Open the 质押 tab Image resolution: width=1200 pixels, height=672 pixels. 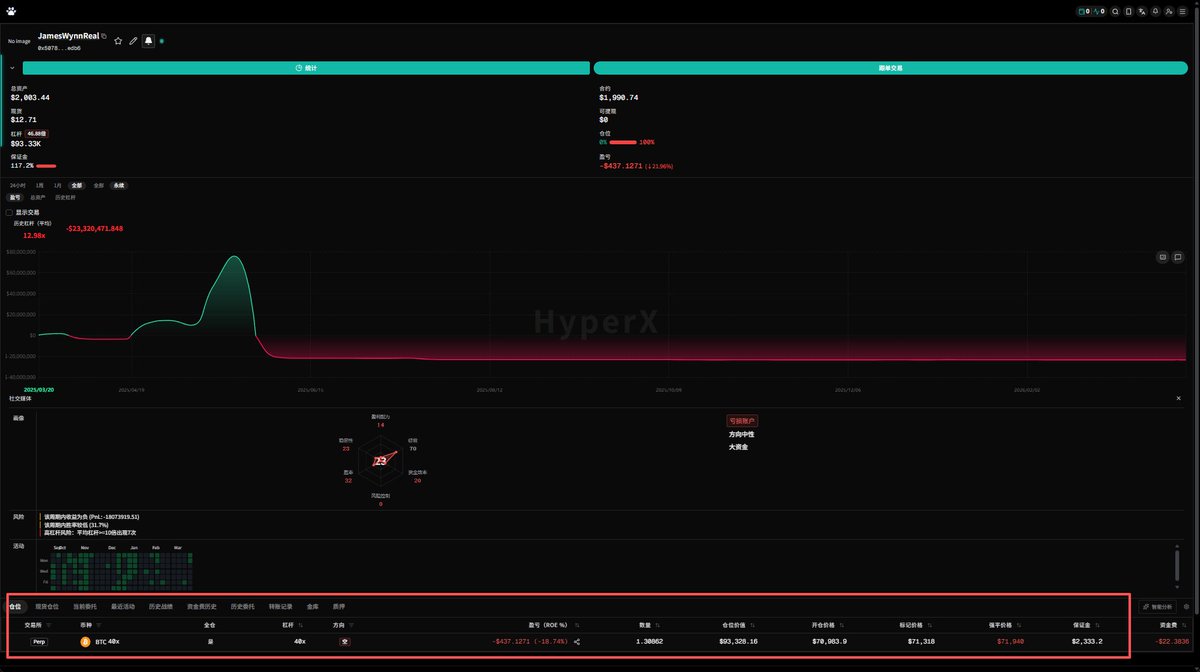tap(339, 606)
